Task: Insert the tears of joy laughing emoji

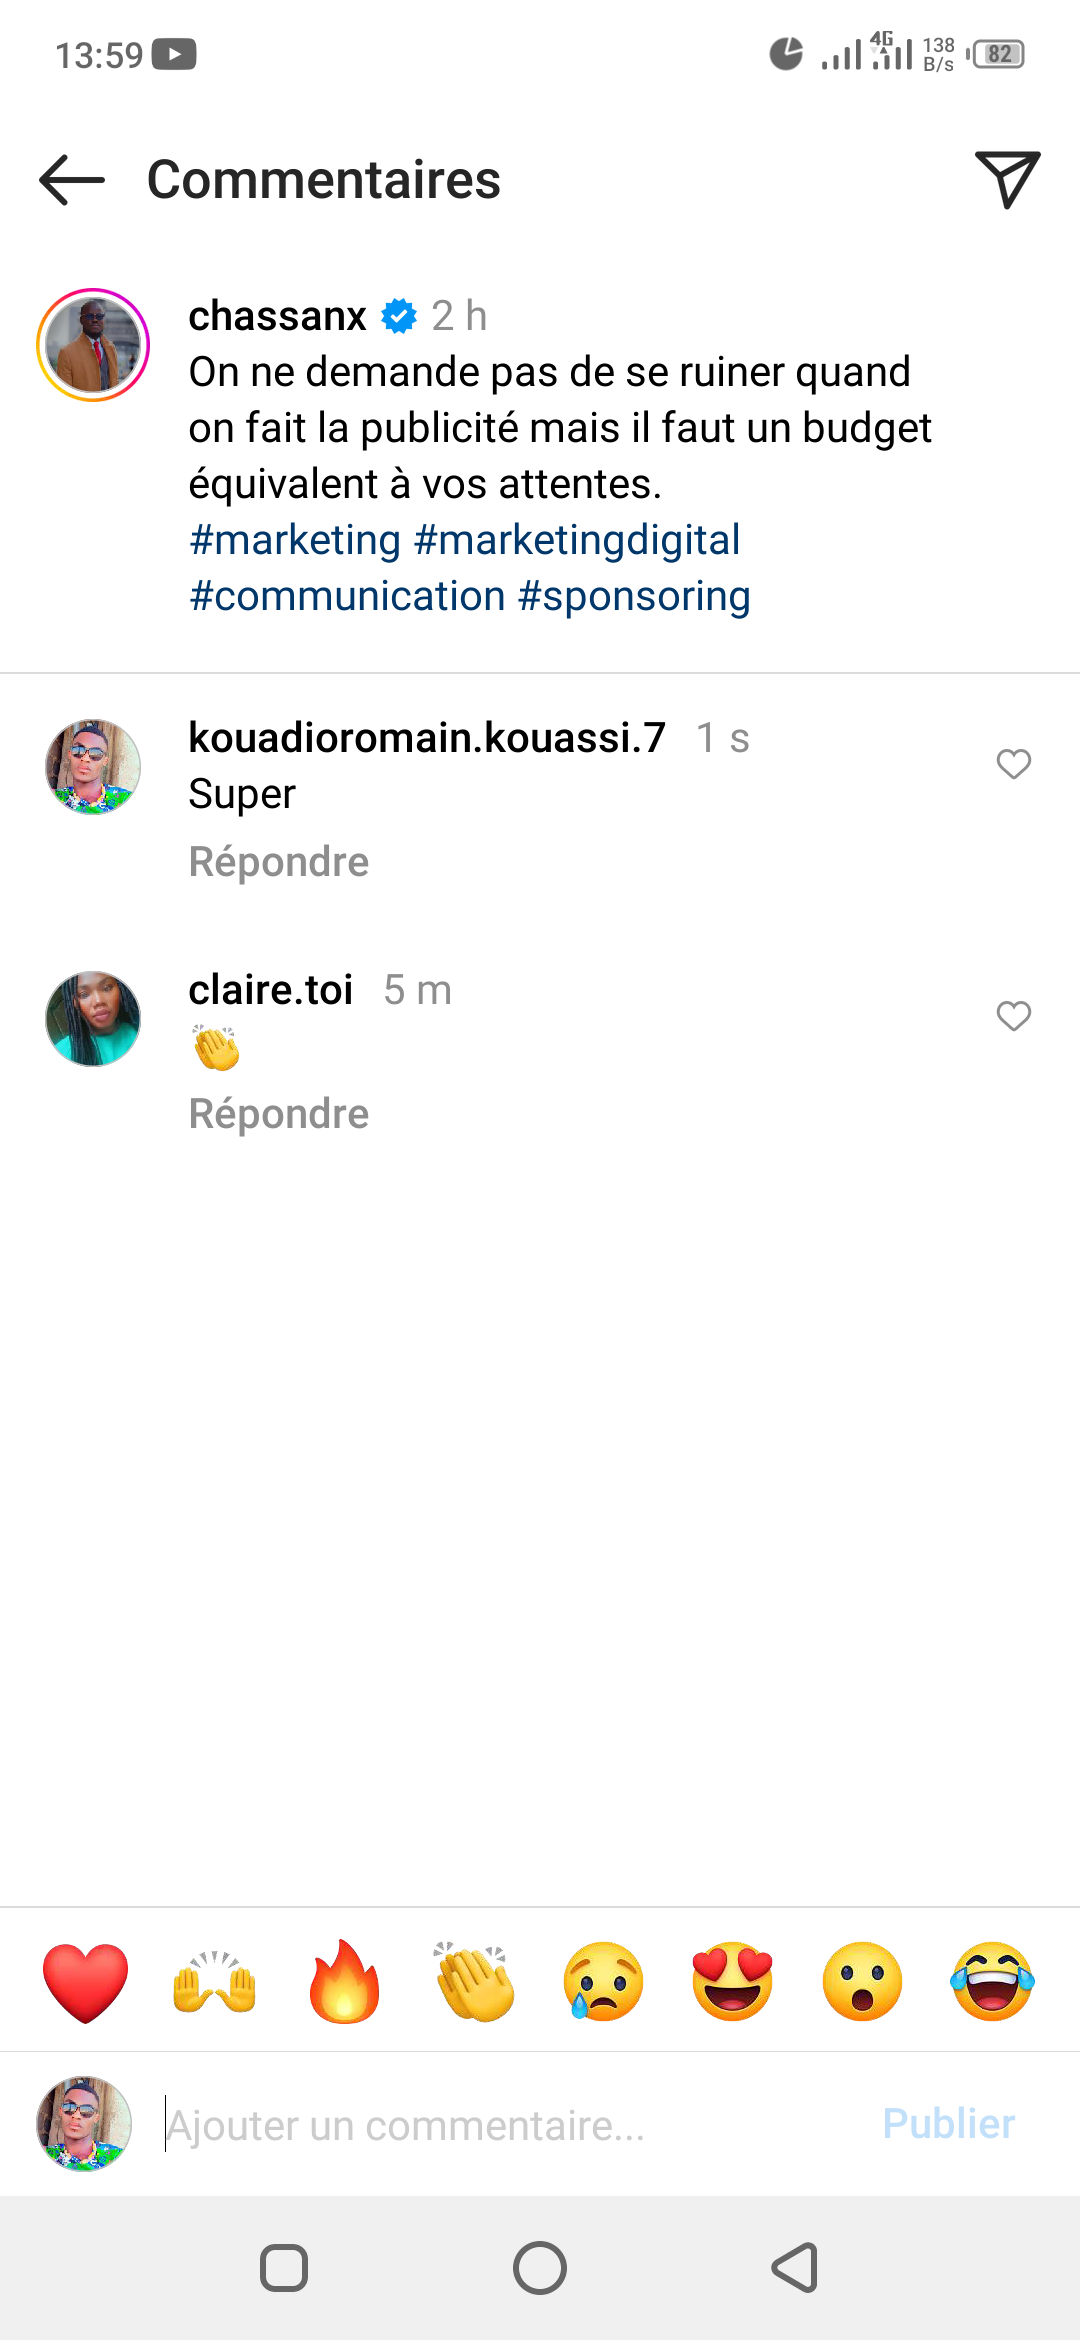Action: [992, 1982]
